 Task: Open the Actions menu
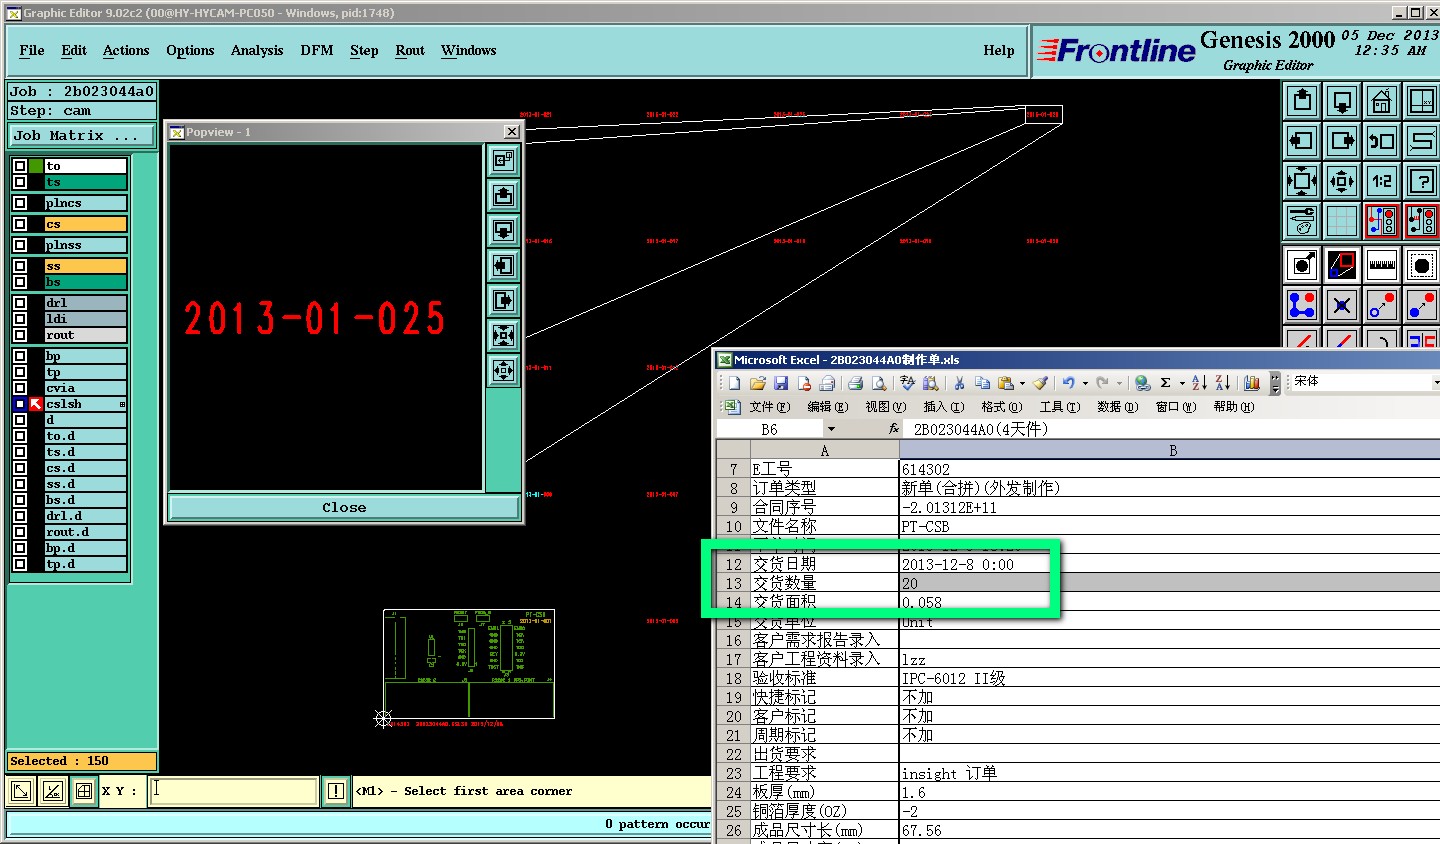[126, 50]
